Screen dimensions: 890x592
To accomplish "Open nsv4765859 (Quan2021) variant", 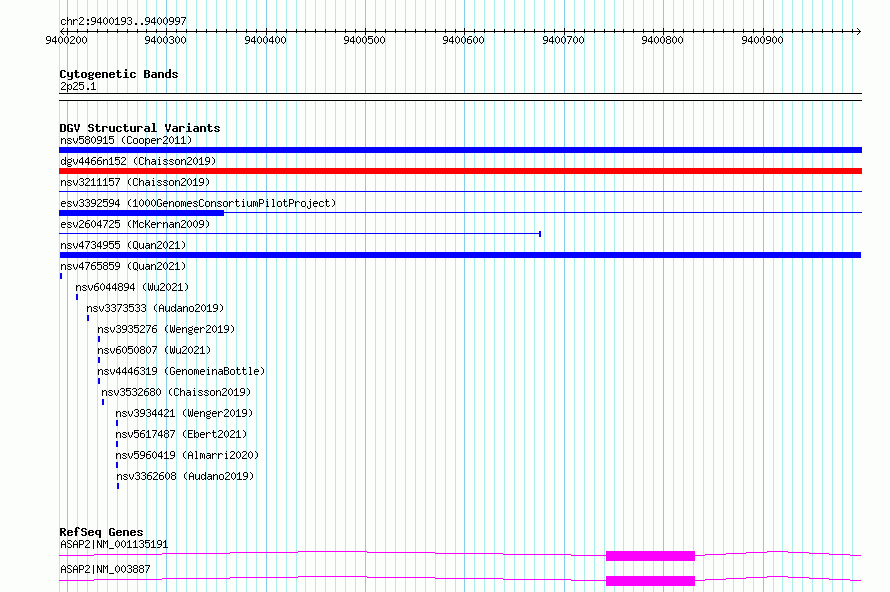I will [x=123, y=266].
